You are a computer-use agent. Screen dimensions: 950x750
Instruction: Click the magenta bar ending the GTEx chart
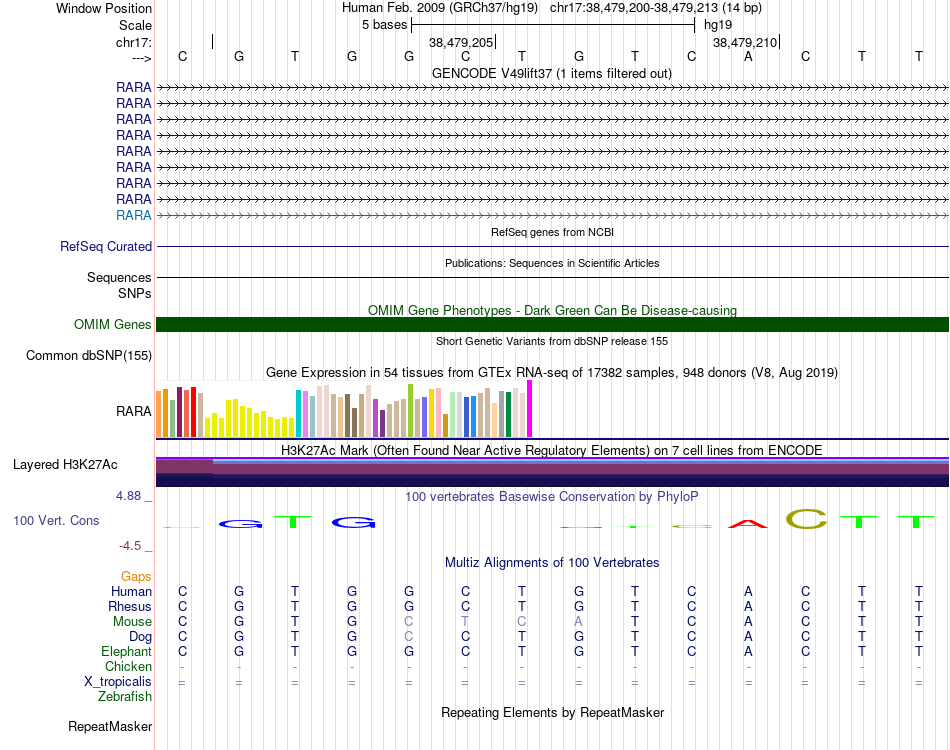tap(530, 408)
